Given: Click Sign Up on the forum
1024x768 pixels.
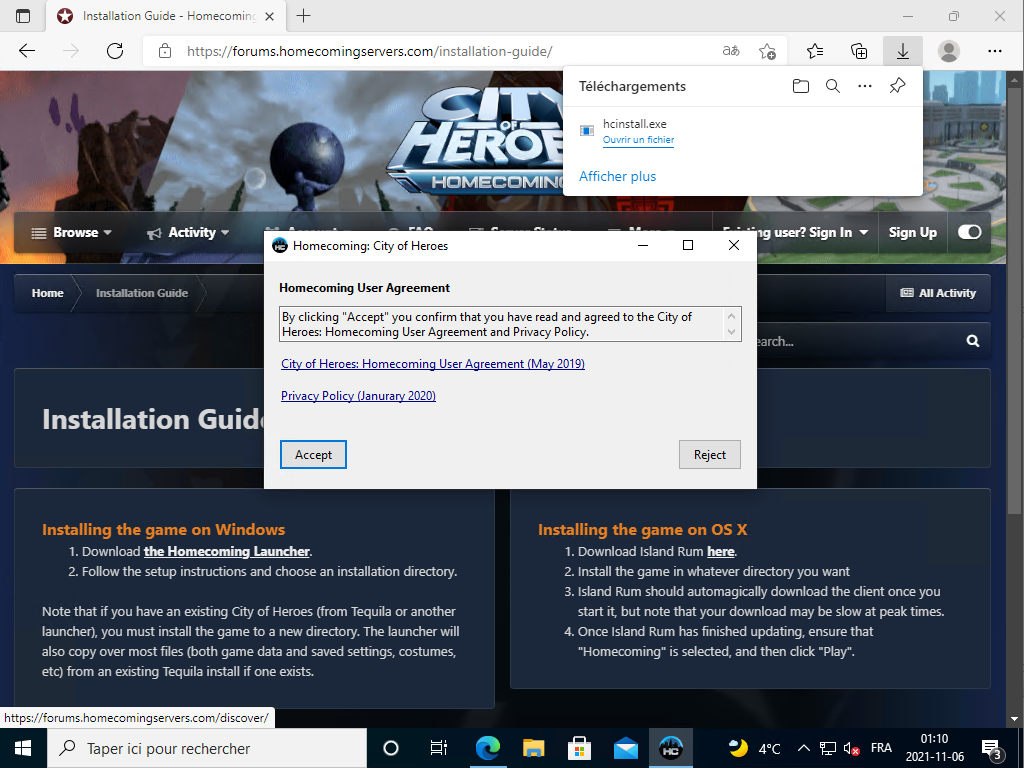Looking at the screenshot, I should (912, 232).
